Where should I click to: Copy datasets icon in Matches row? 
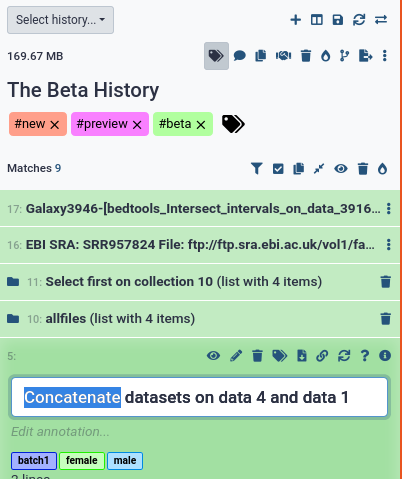tap(299, 169)
